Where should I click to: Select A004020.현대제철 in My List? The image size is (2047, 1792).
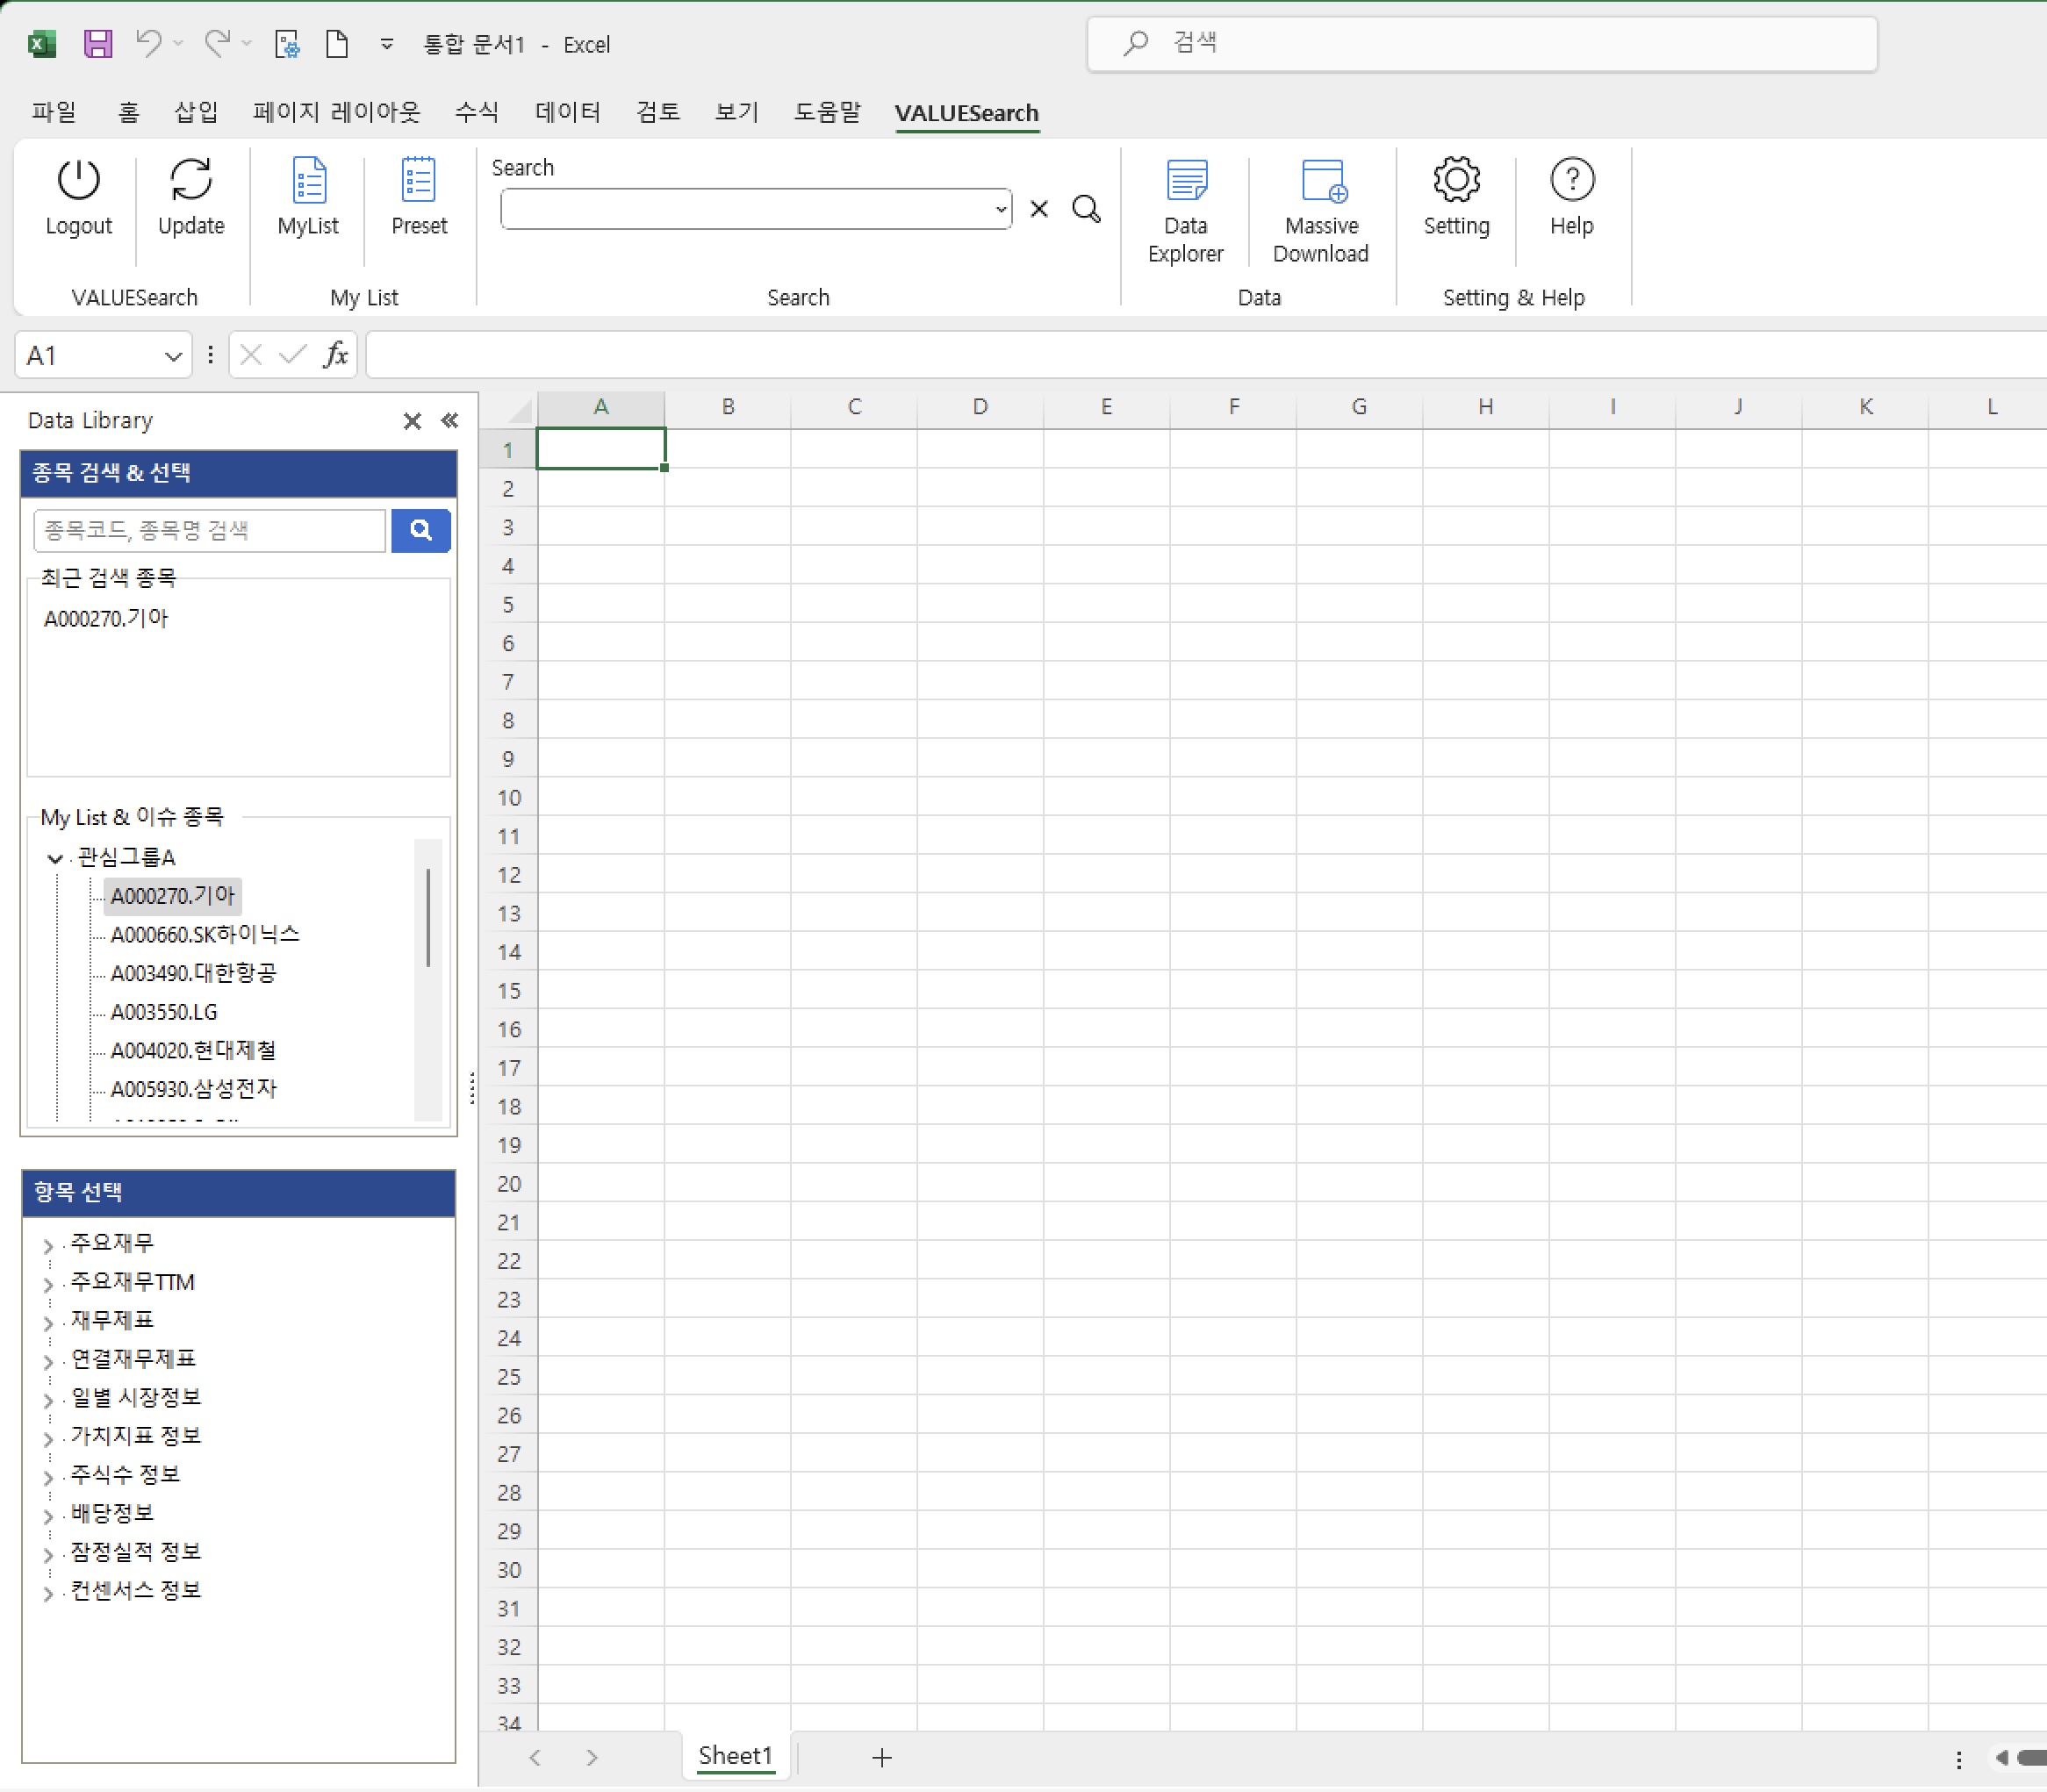click(193, 1050)
